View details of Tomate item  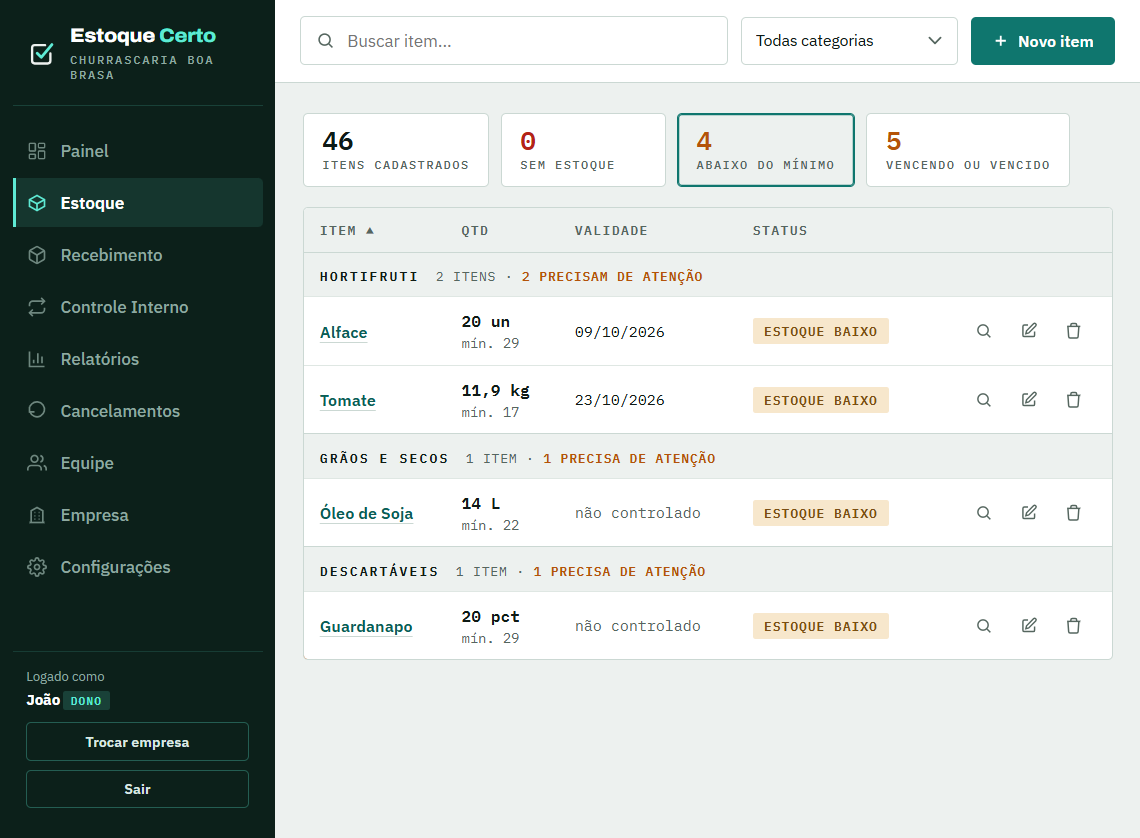(x=984, y=400)
